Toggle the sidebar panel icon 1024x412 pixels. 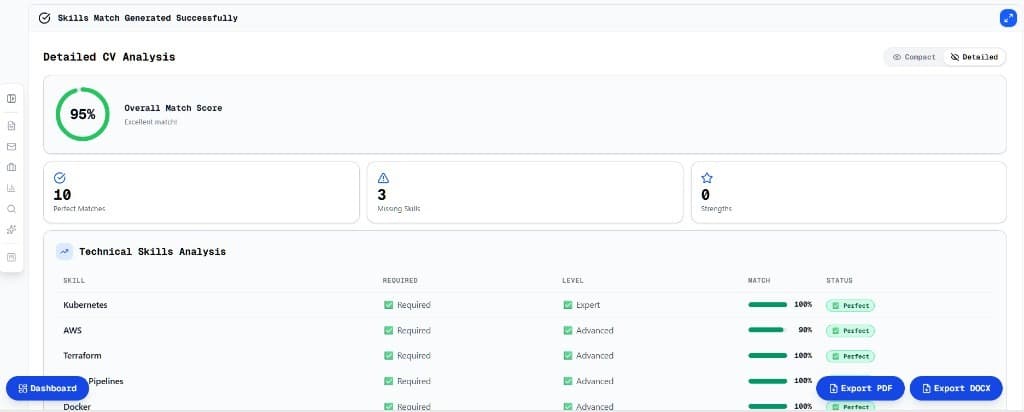click(x=11, y=99)
